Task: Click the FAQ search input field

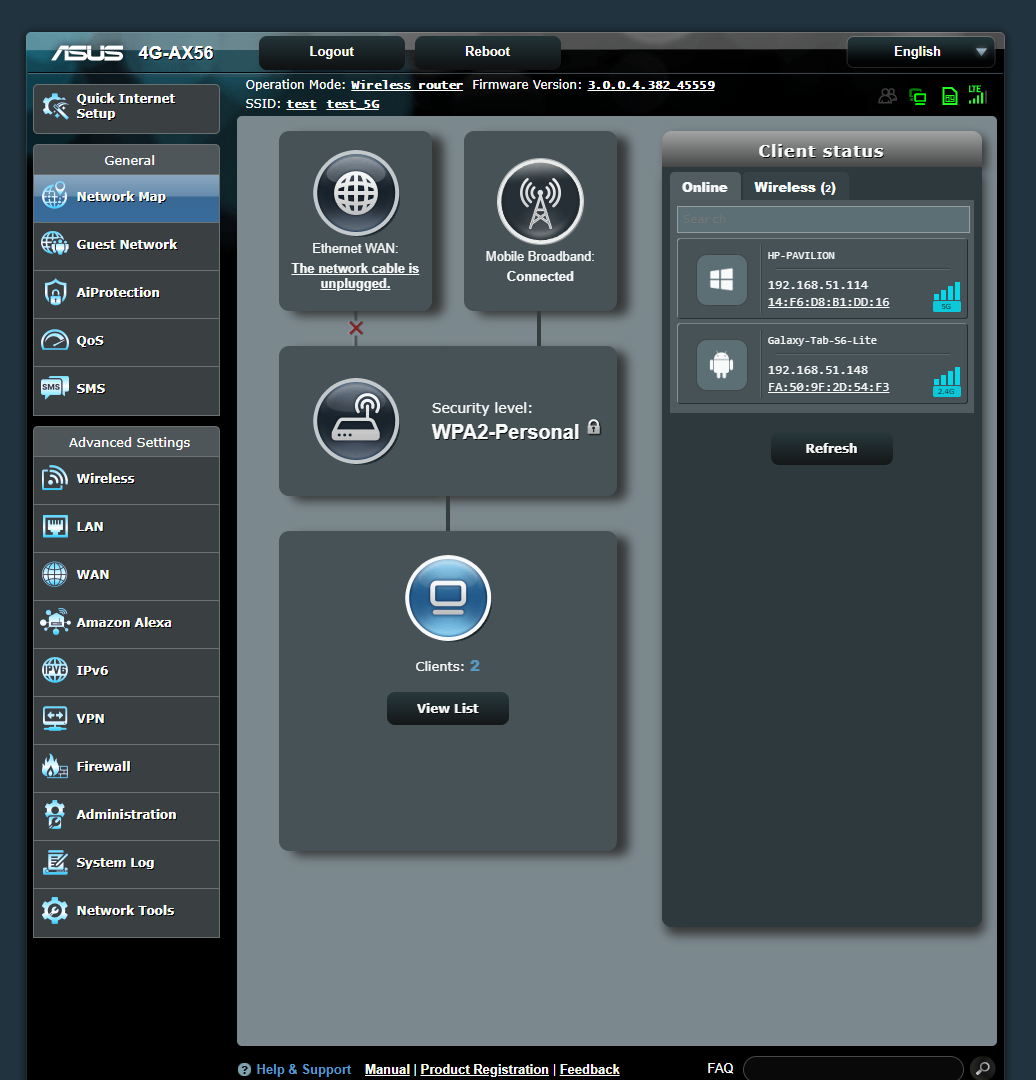Action: pos(853,1068)
